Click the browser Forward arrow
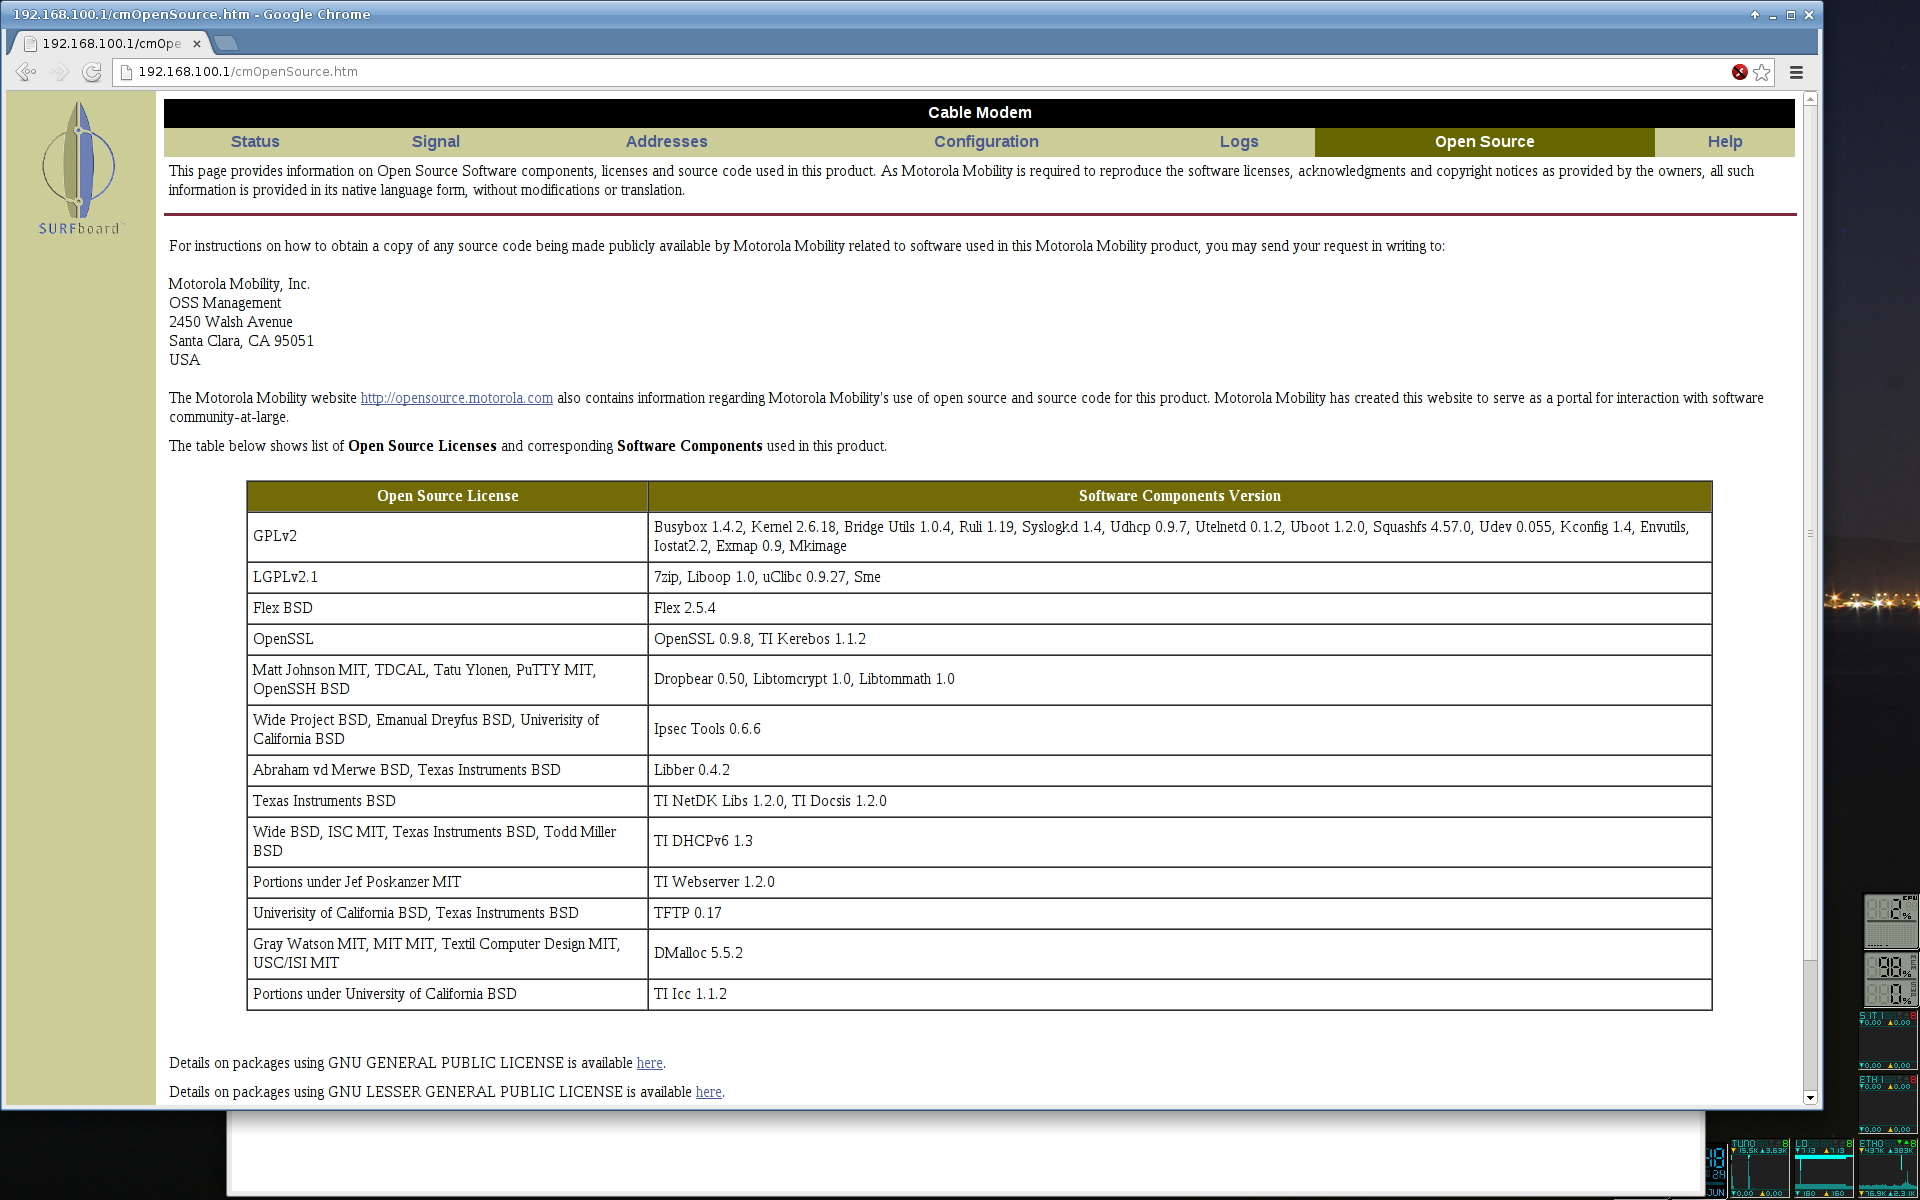Viewport: 1920px width, 1200px height. 59,72
